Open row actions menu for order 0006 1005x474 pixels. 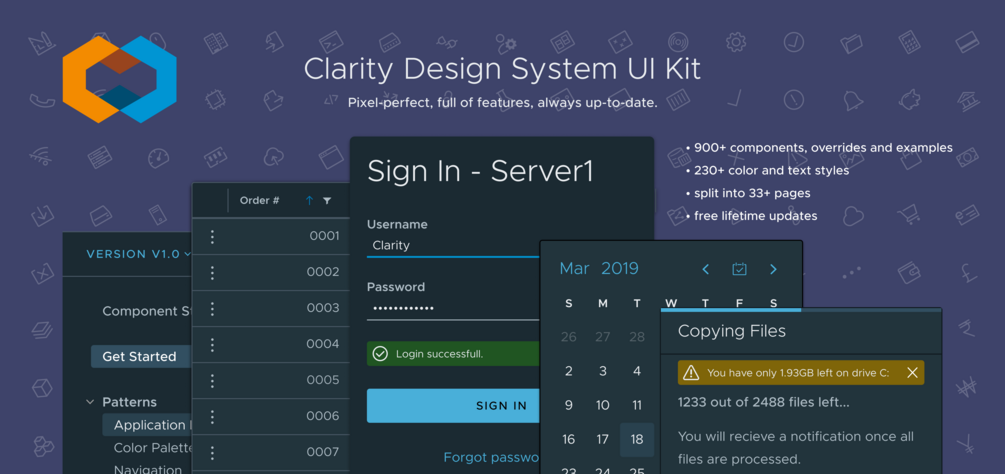[x=212, y=416]
